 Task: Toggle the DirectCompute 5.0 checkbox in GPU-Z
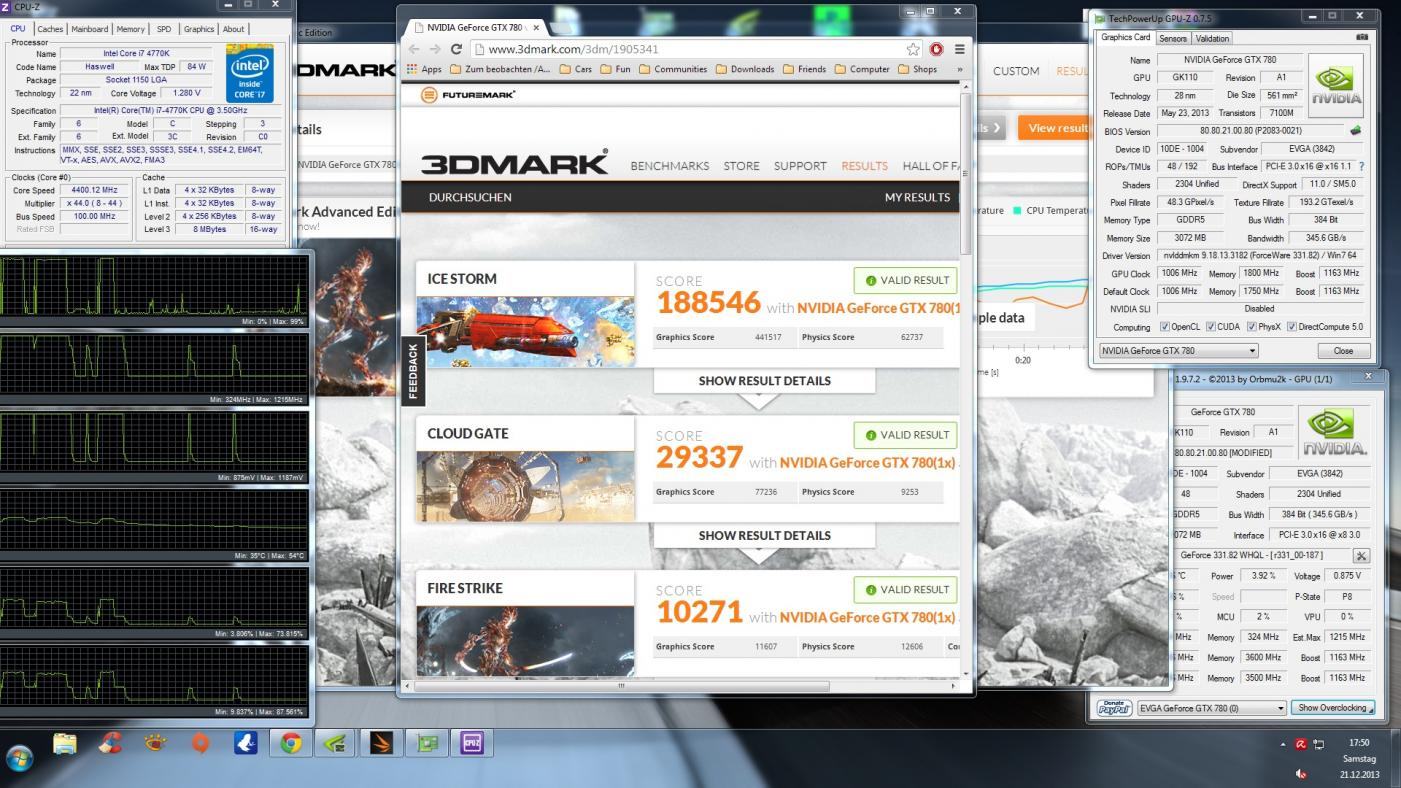pyautogui.click(x=1292, y=327)
